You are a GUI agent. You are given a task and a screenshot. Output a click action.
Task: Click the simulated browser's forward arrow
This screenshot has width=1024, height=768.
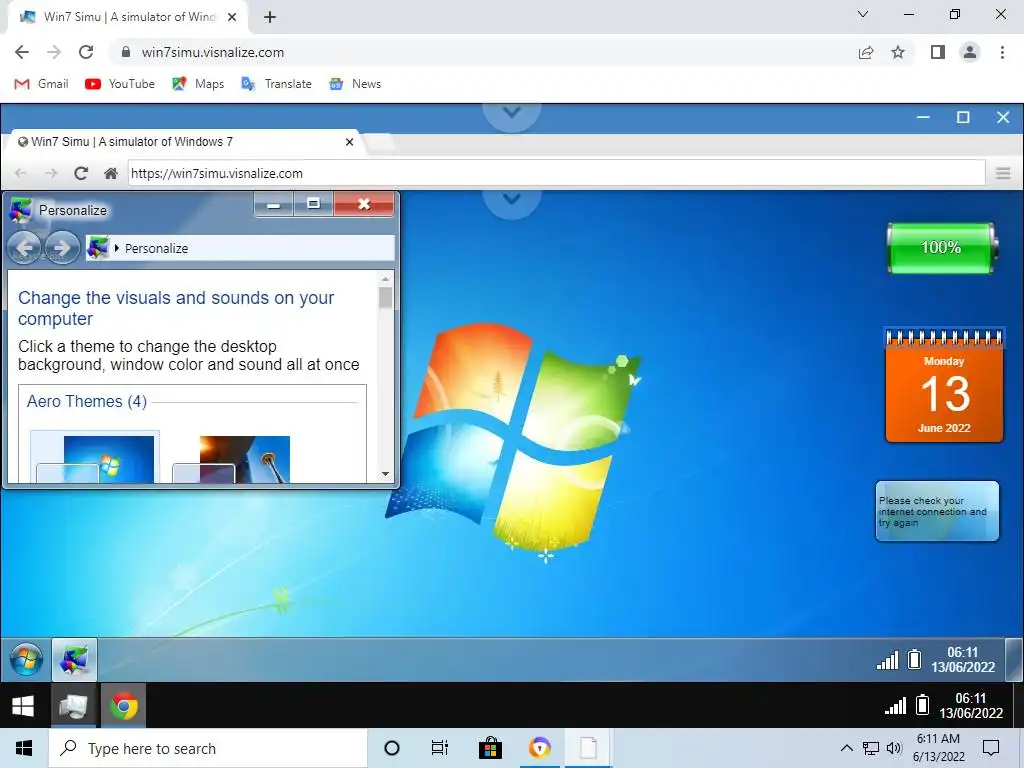click(51, 173)
